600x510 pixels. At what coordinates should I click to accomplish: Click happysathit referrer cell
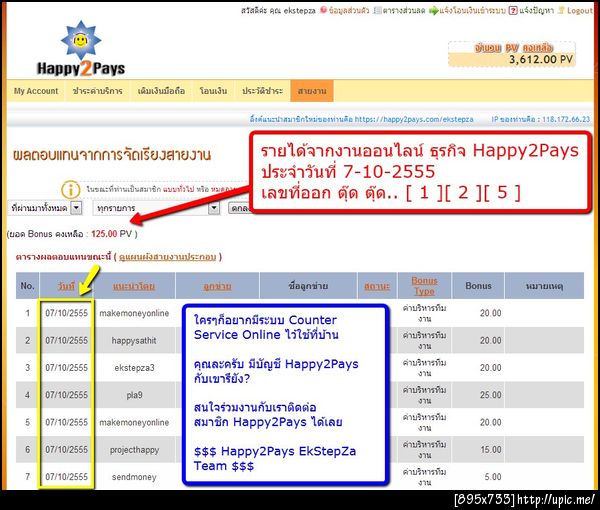(x=134, y=341)
